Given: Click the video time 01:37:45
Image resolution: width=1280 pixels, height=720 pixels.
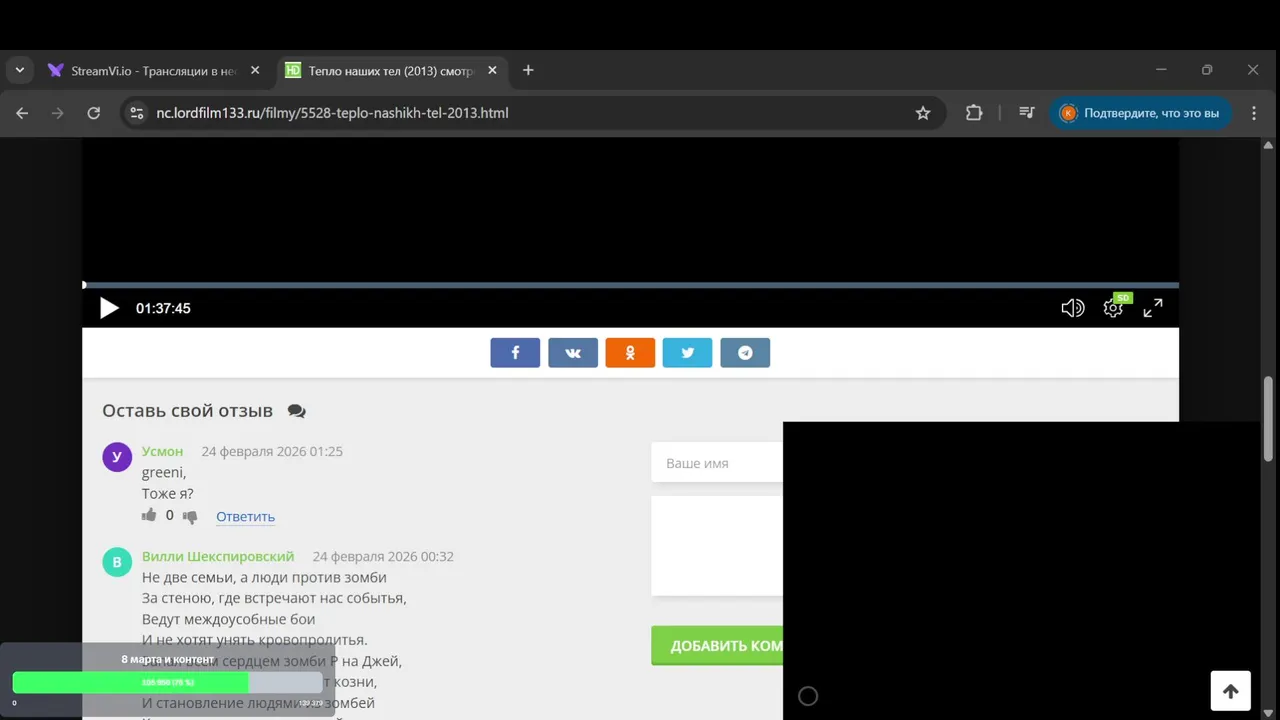Looking at the screenshot, I should point(163,308).
